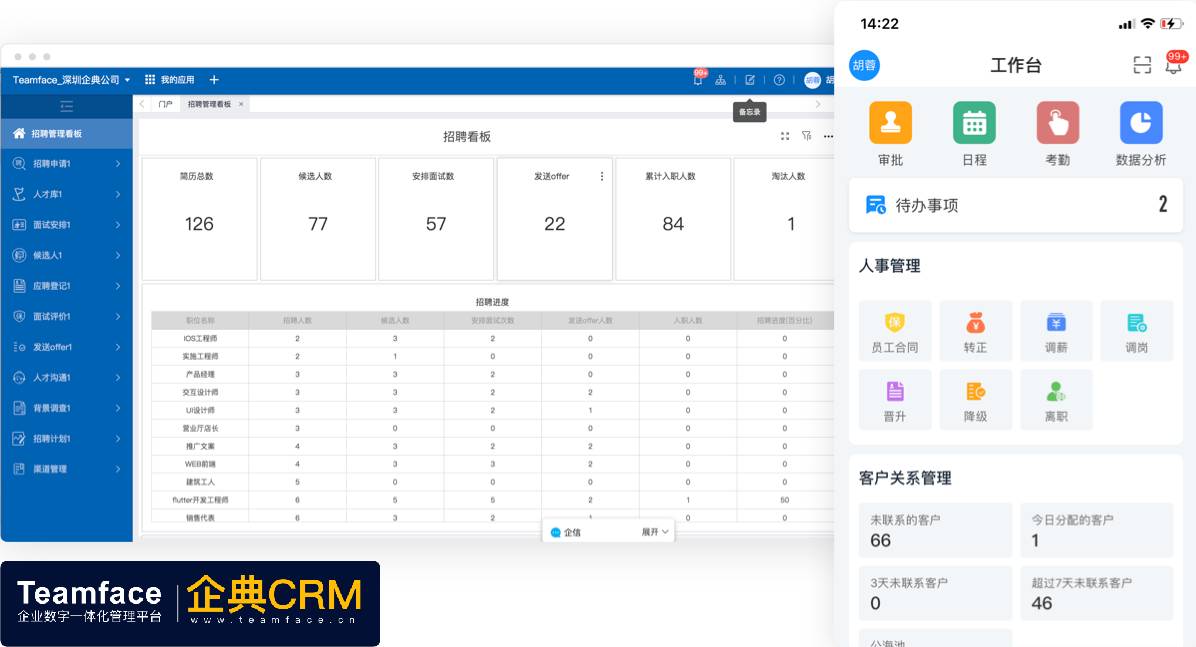The image size is (1196, 647).
Task: Tap the 晋升 icon under 人事管理
Action: tap(895, 391)
